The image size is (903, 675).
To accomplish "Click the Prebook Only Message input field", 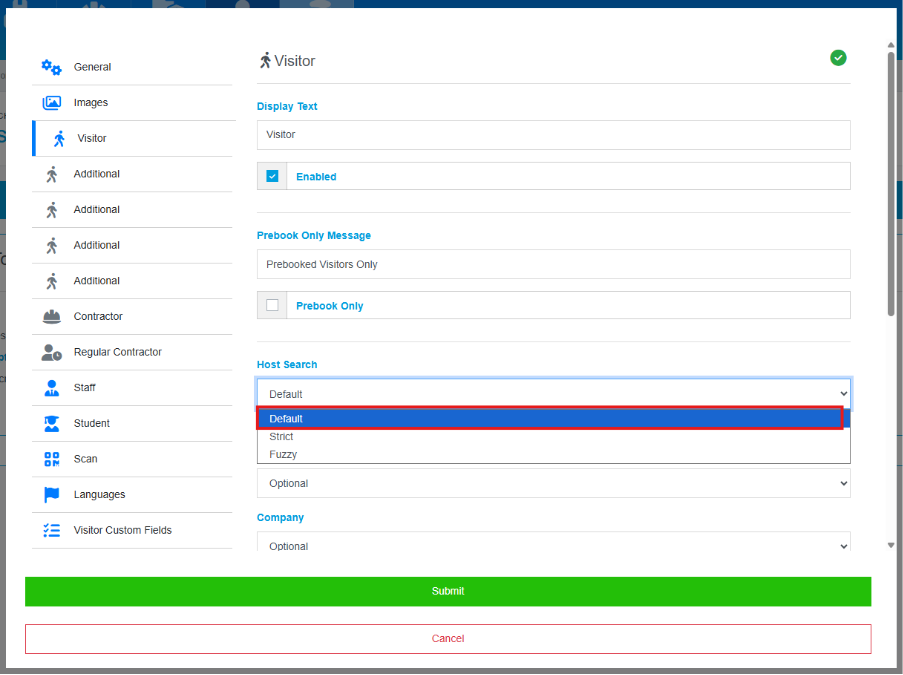I will [553, 264].
